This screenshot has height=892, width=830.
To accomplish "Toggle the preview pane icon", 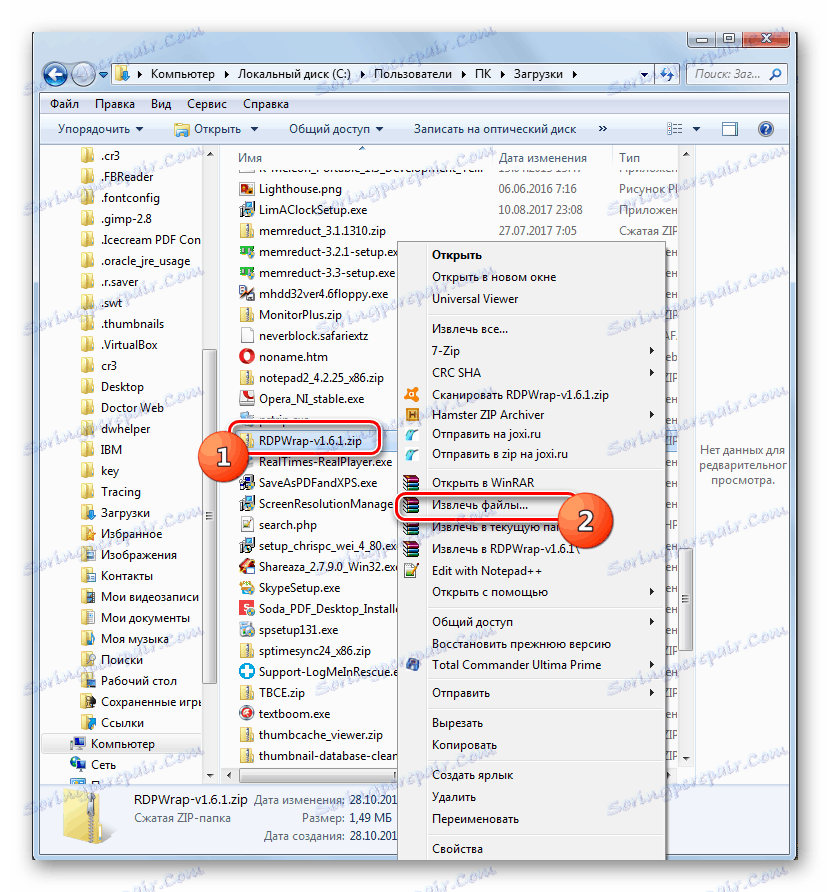I will pyautogui.click(x=729, y=129).
